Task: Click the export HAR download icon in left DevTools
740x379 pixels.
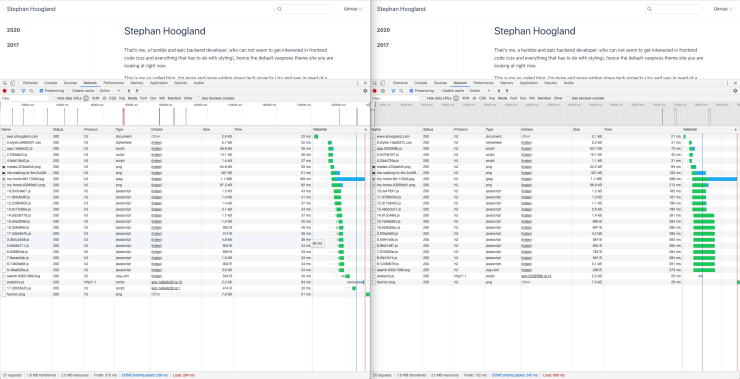Action: pyautogui.click(x=137, y=91)
